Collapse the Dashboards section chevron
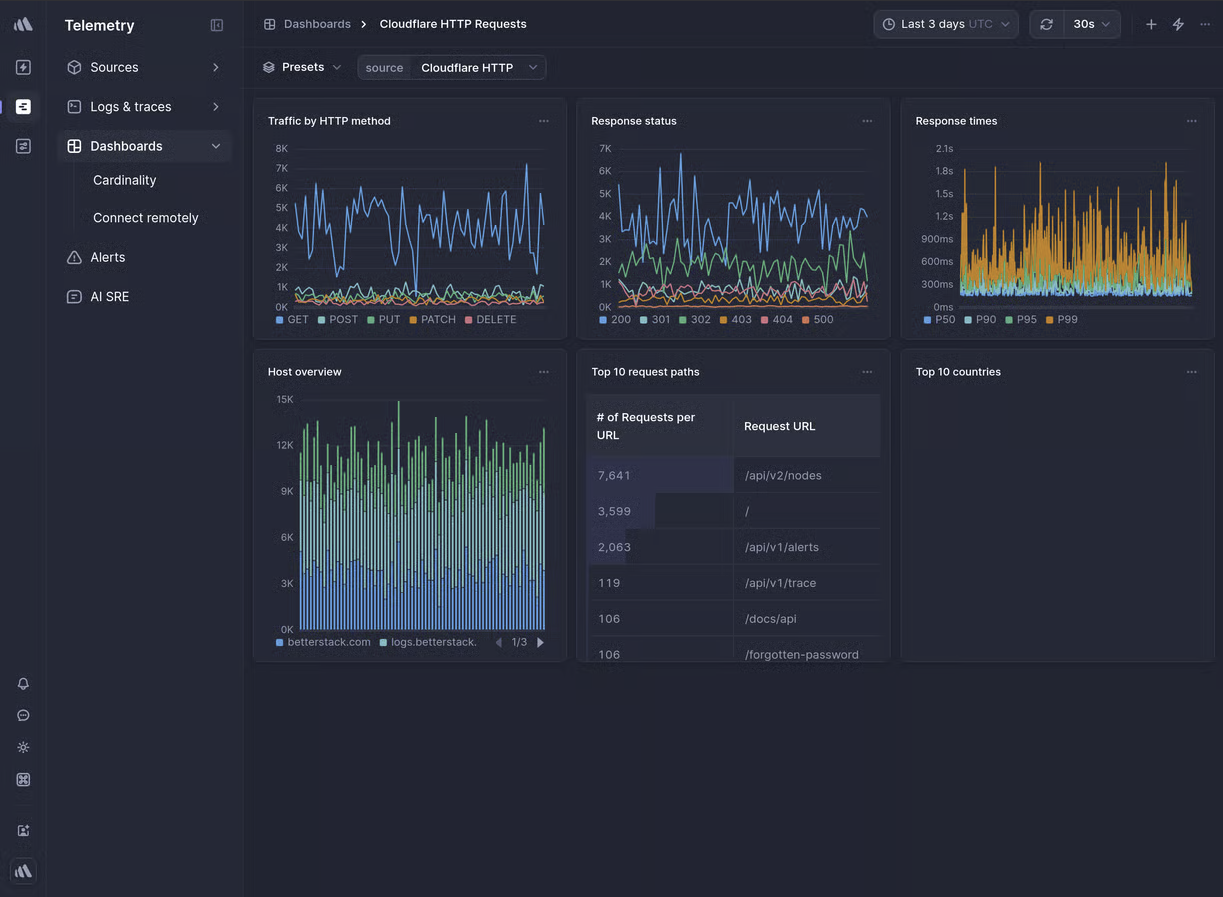 tap(216, 145)
